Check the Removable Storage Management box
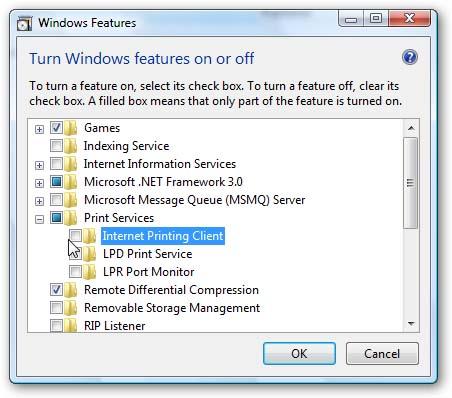 pos(56,308)
